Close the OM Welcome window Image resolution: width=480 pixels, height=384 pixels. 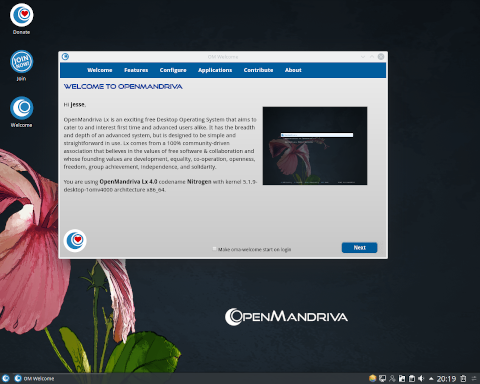click(381, 57)
